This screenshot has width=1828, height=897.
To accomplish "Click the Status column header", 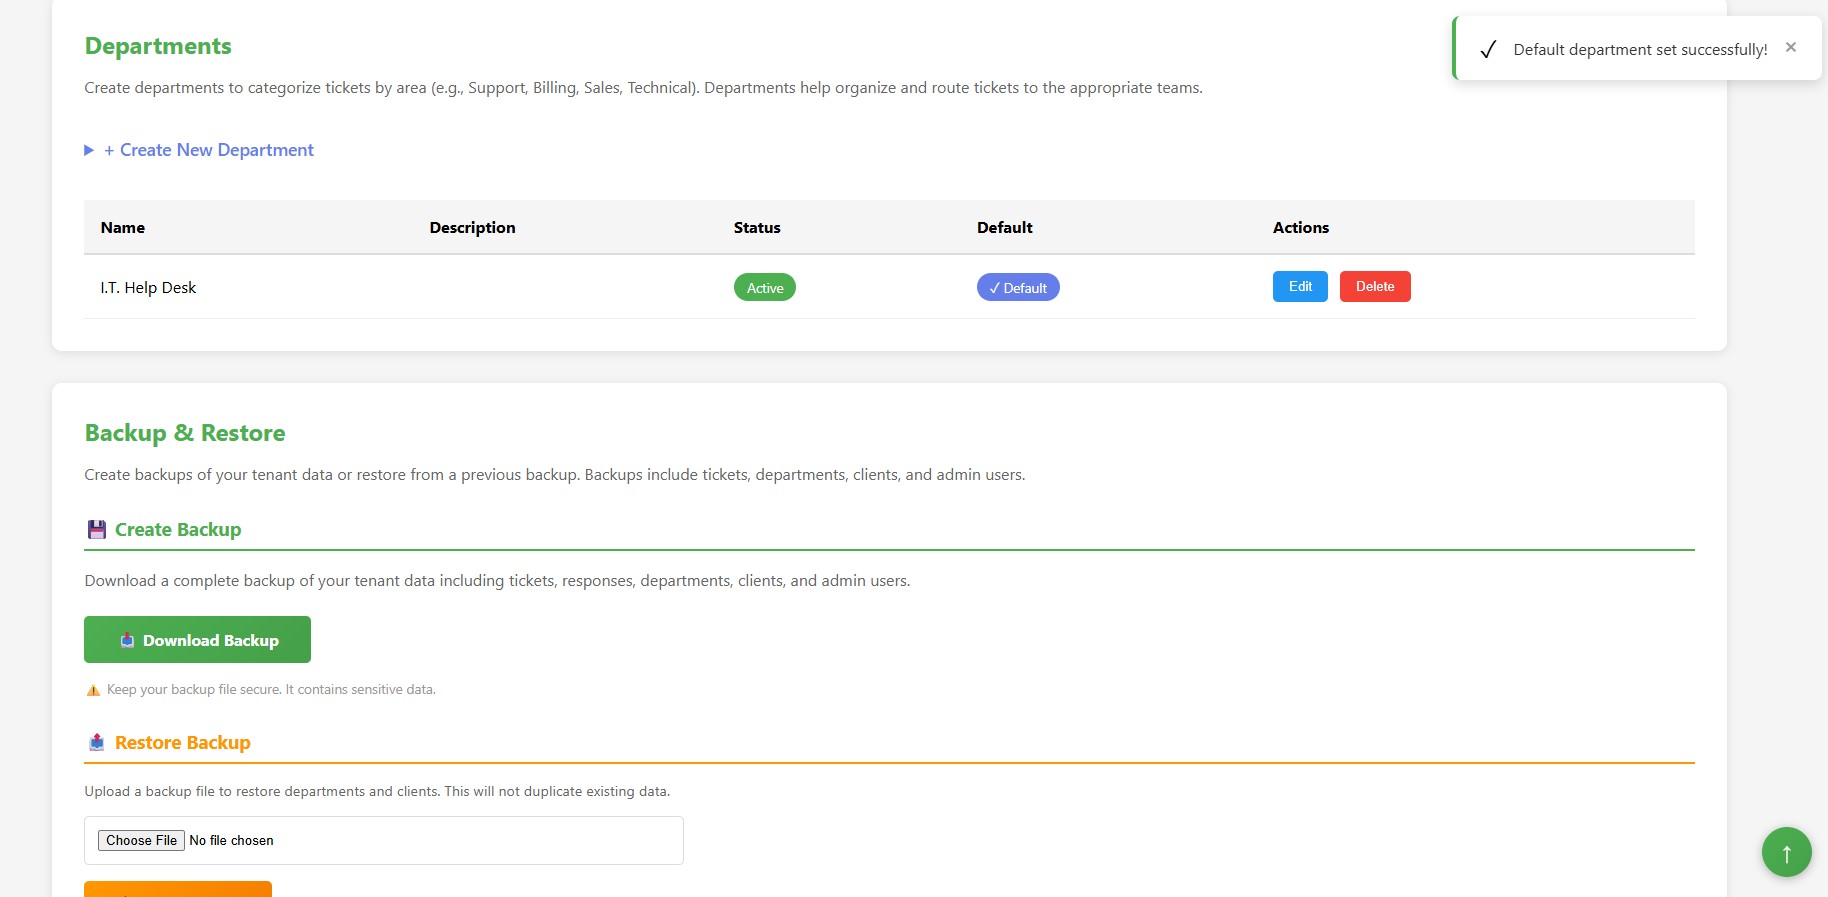I will (x=756, y=228).
